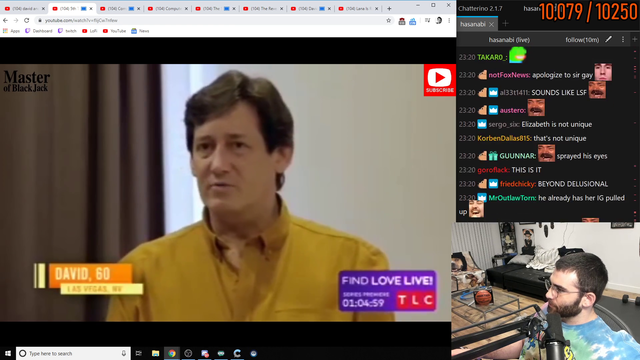This screenshot has width=640, height=360.
Task: Click username notFoxNews in chat
Action: click(508, 75)
